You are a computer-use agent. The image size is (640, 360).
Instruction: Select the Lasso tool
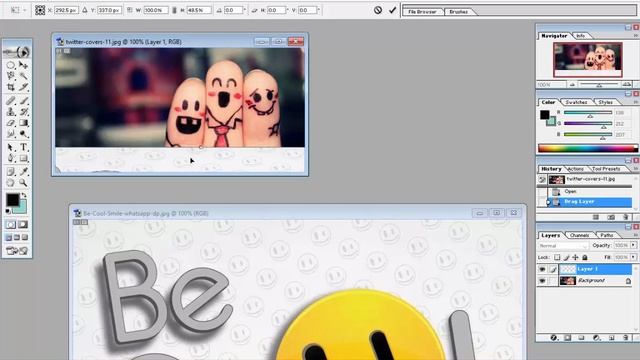11,76
